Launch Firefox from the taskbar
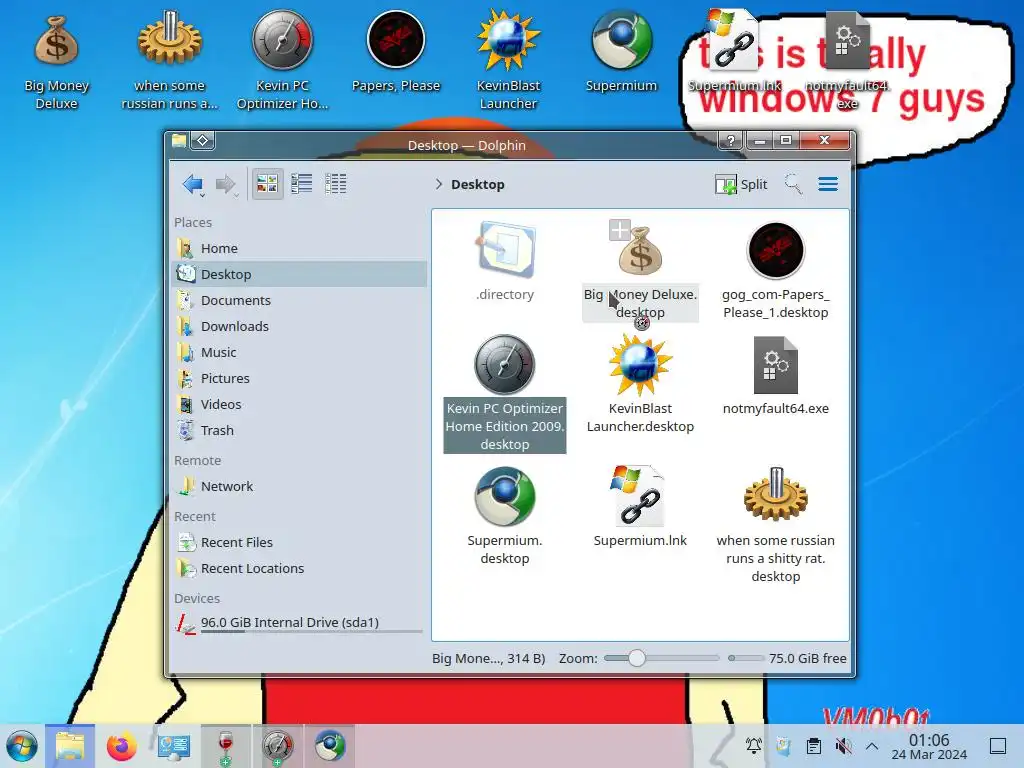 click(x=121, y=746)
